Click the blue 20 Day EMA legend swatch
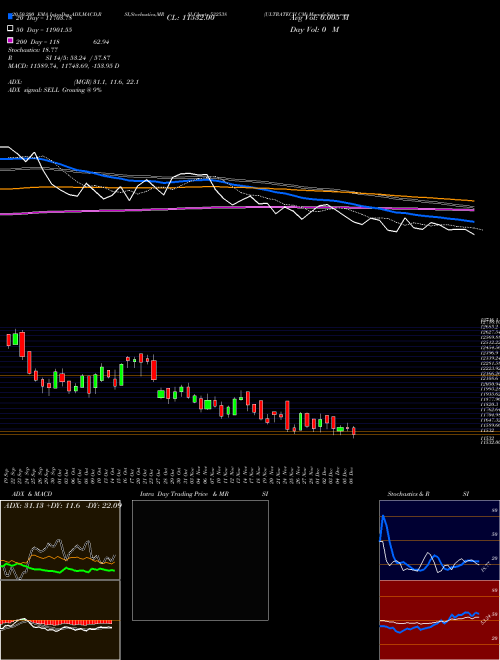500x660 pixels. point(10,16)
